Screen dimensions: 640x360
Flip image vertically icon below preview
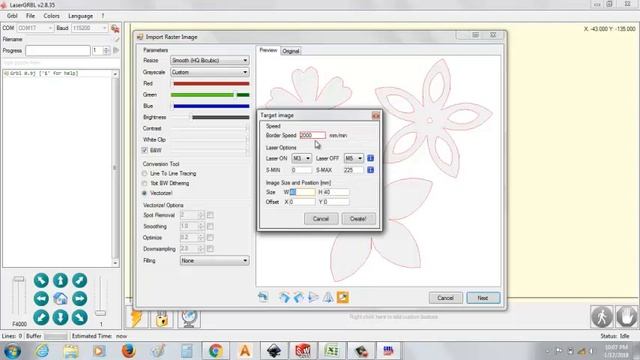328,297
